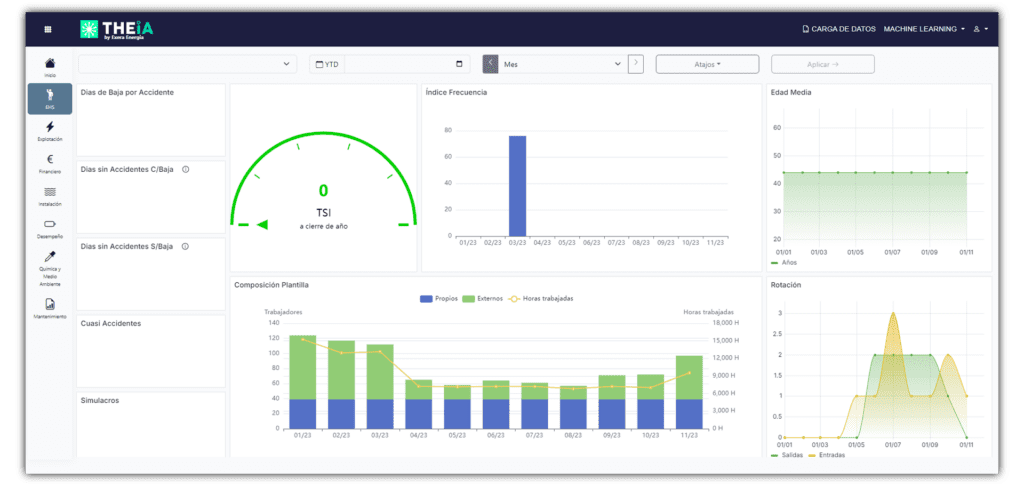The width and height of the screenshot is (1024, 486).
Task: Open the user account menu
Action: (x=981, y=29)
